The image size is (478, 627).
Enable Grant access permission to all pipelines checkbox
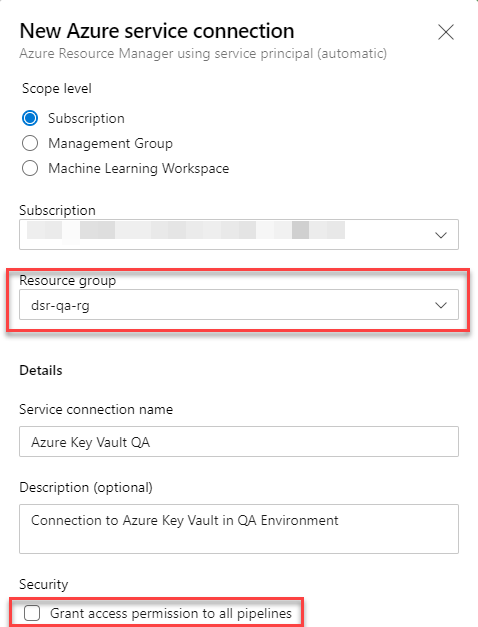[x=32, y=613]
